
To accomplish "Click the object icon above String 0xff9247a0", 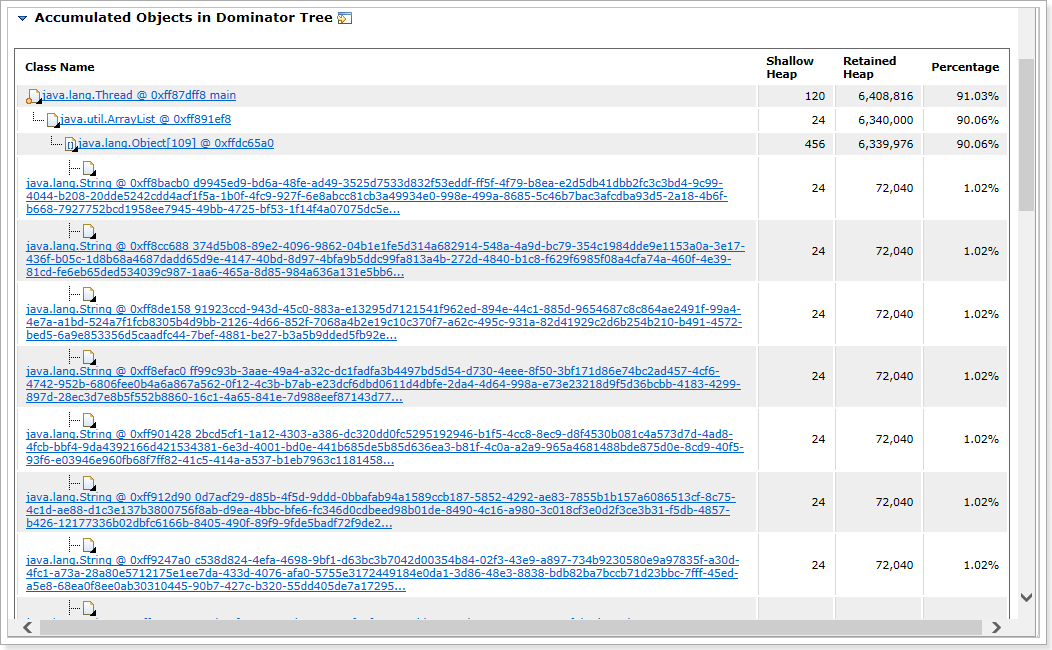I will 89,546.
